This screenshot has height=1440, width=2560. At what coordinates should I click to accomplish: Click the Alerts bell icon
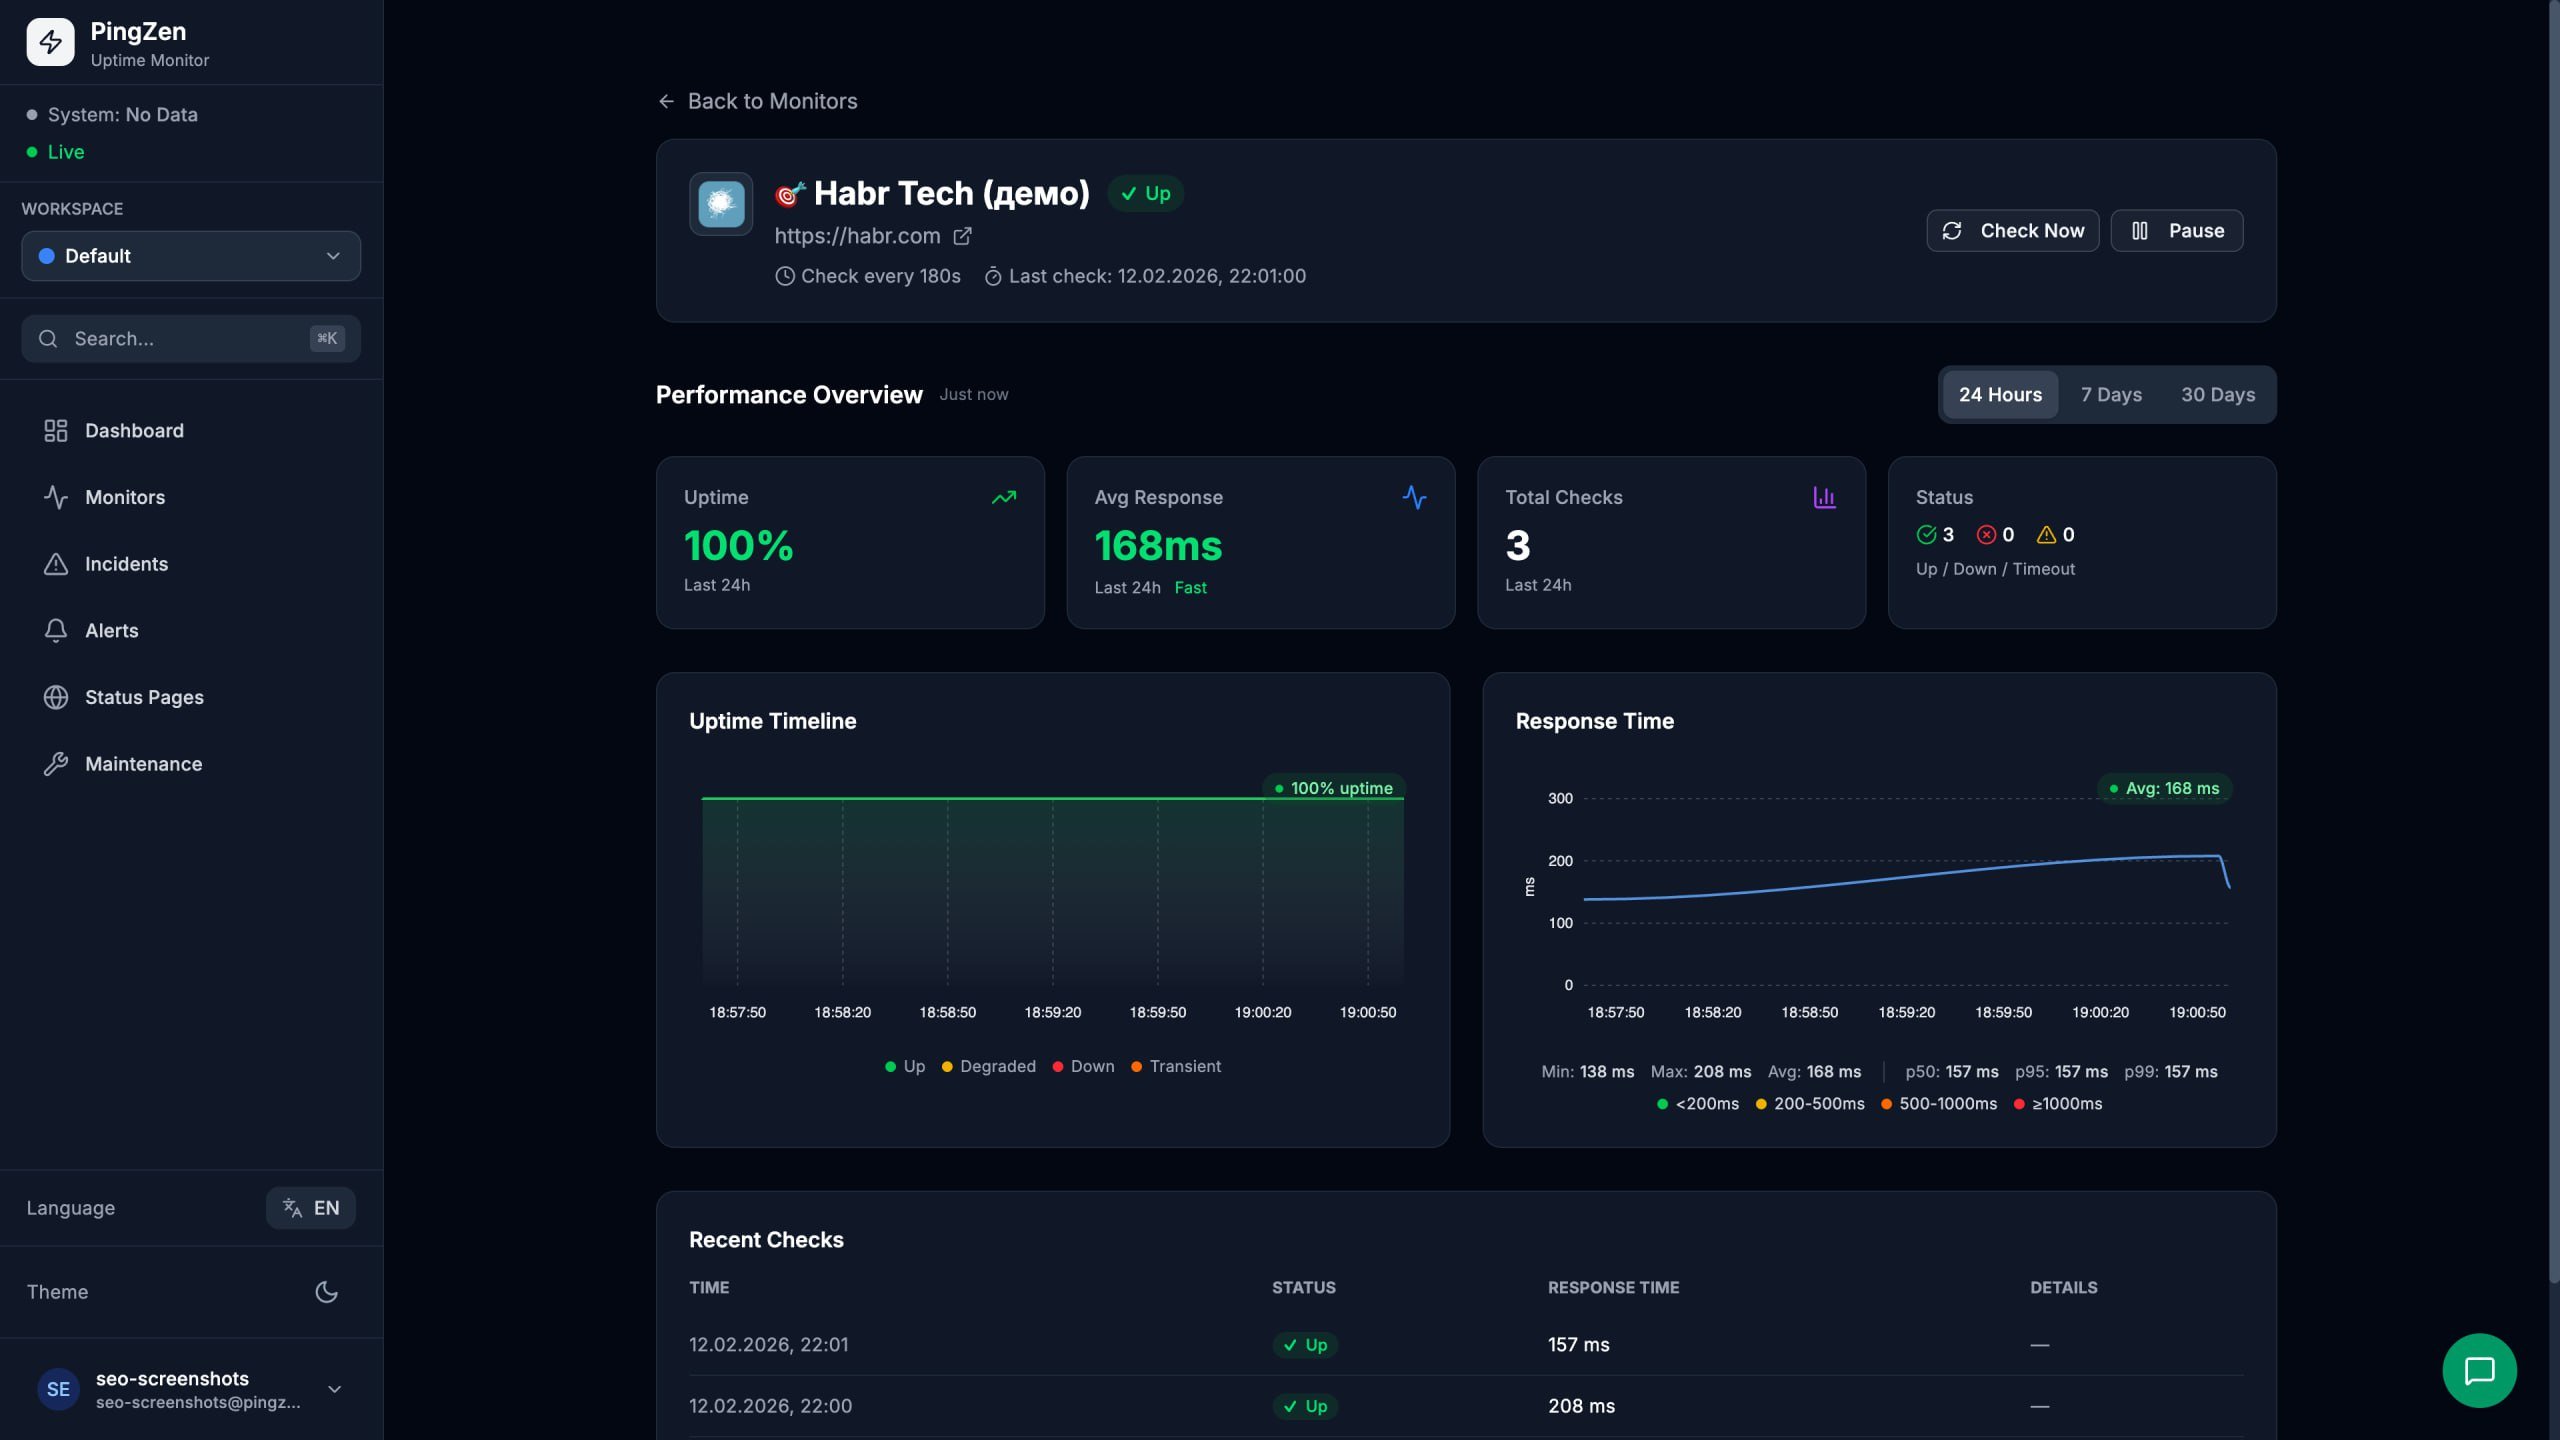(x=56, y=630)
